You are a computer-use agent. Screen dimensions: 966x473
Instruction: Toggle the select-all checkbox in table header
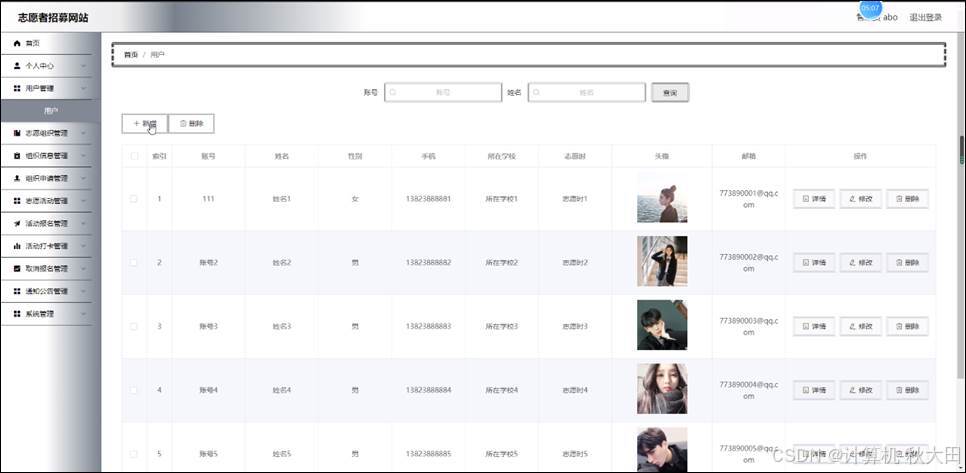134,156
